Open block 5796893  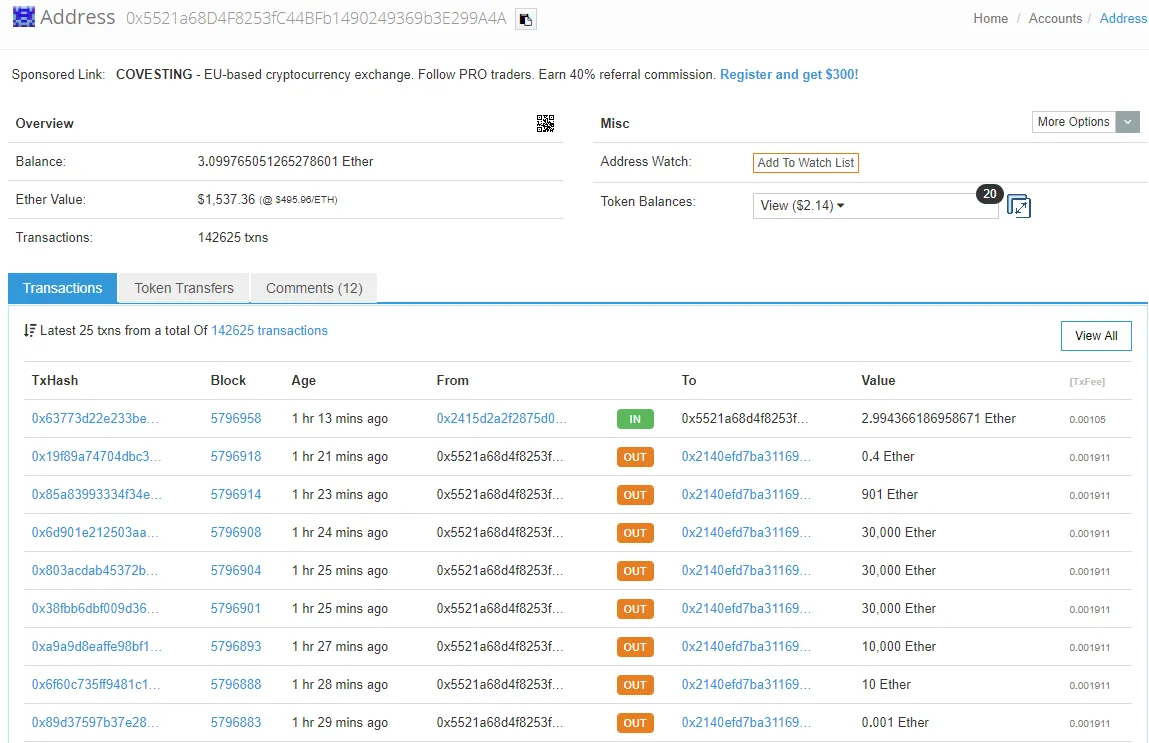236,647
